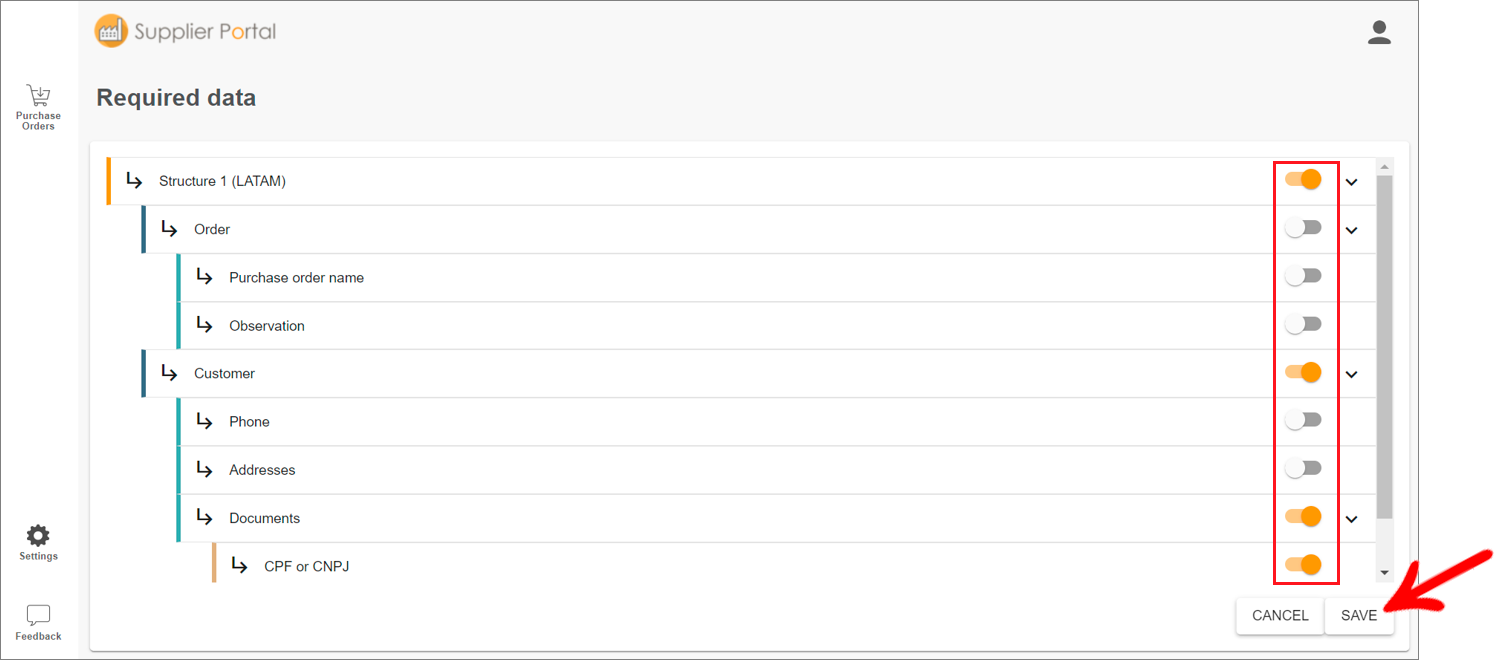Click the scrollbar down arrow
The image size is (1495, 660).
[x=1385, y=573]
